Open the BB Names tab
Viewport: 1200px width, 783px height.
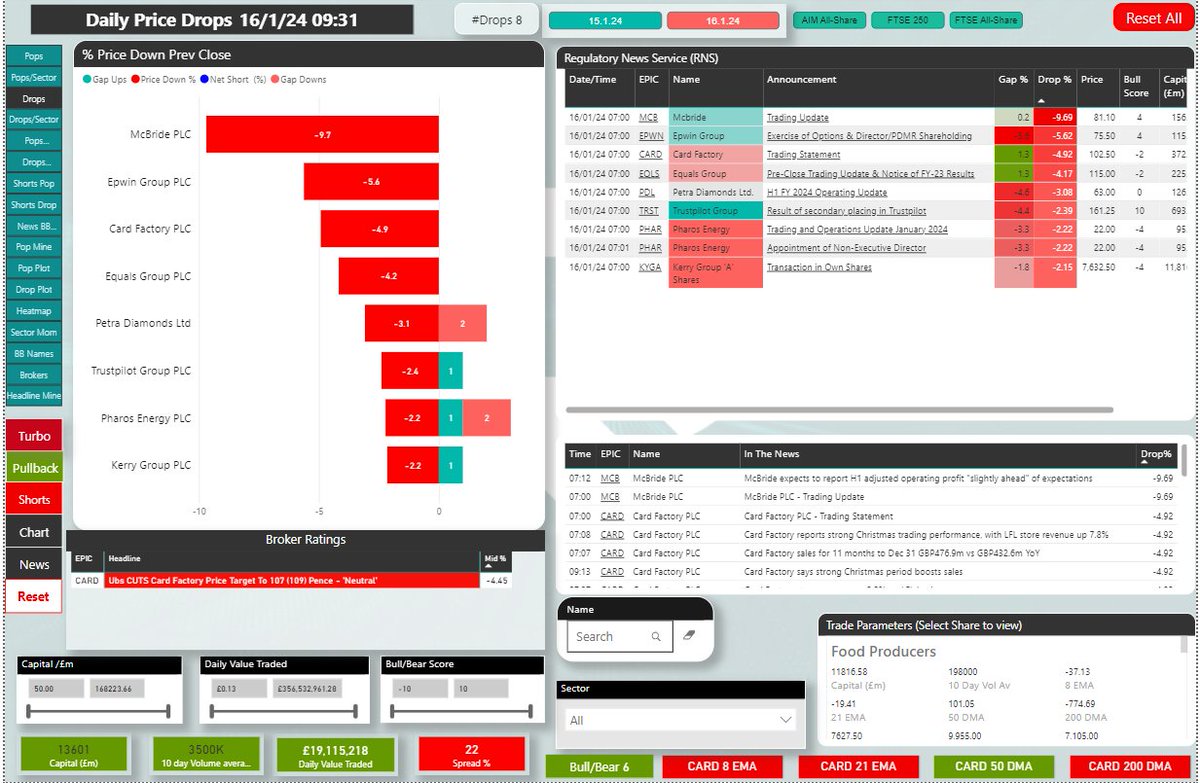(33, 353)
